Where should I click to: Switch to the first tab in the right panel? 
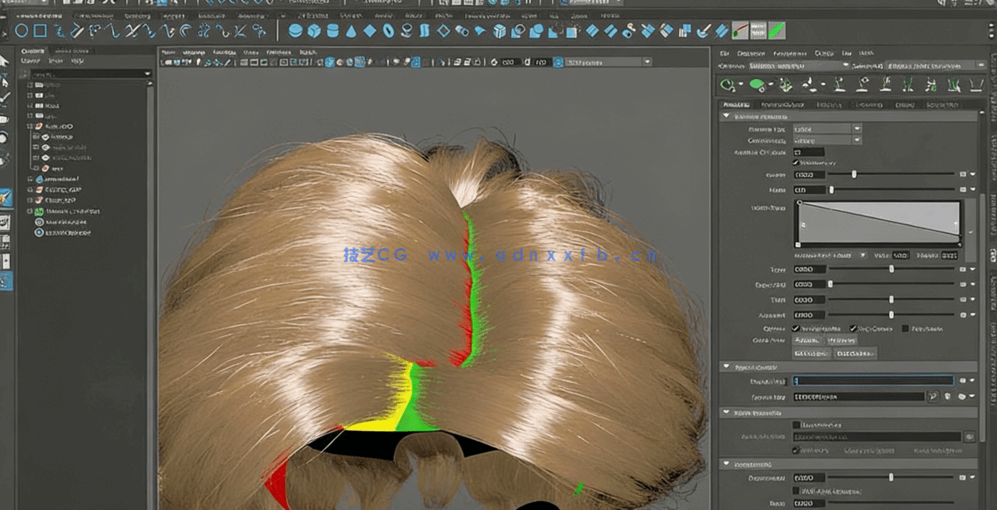(737, 104)
